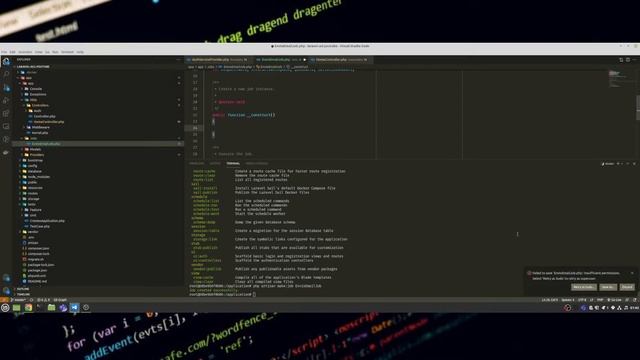The height and width of the screenshot is (360, 640).
Task: Open the terminal icon in taskbar
Action: [40, 308]
